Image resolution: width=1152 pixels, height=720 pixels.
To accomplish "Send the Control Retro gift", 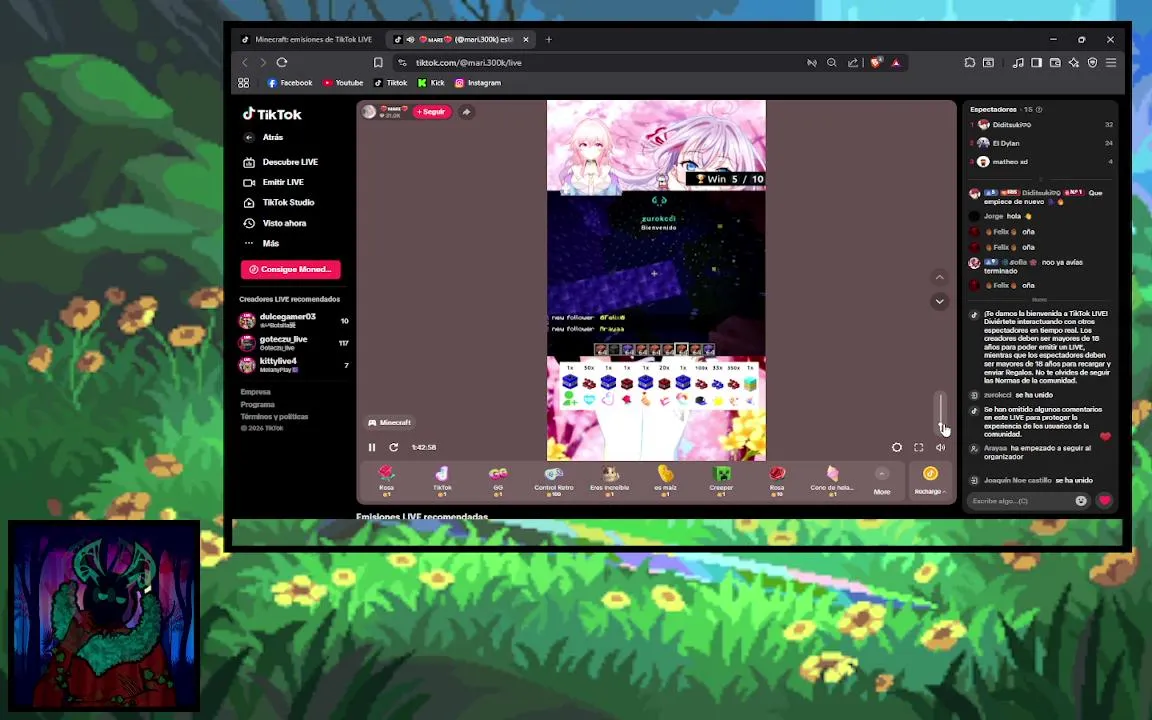I will [554, 480].
